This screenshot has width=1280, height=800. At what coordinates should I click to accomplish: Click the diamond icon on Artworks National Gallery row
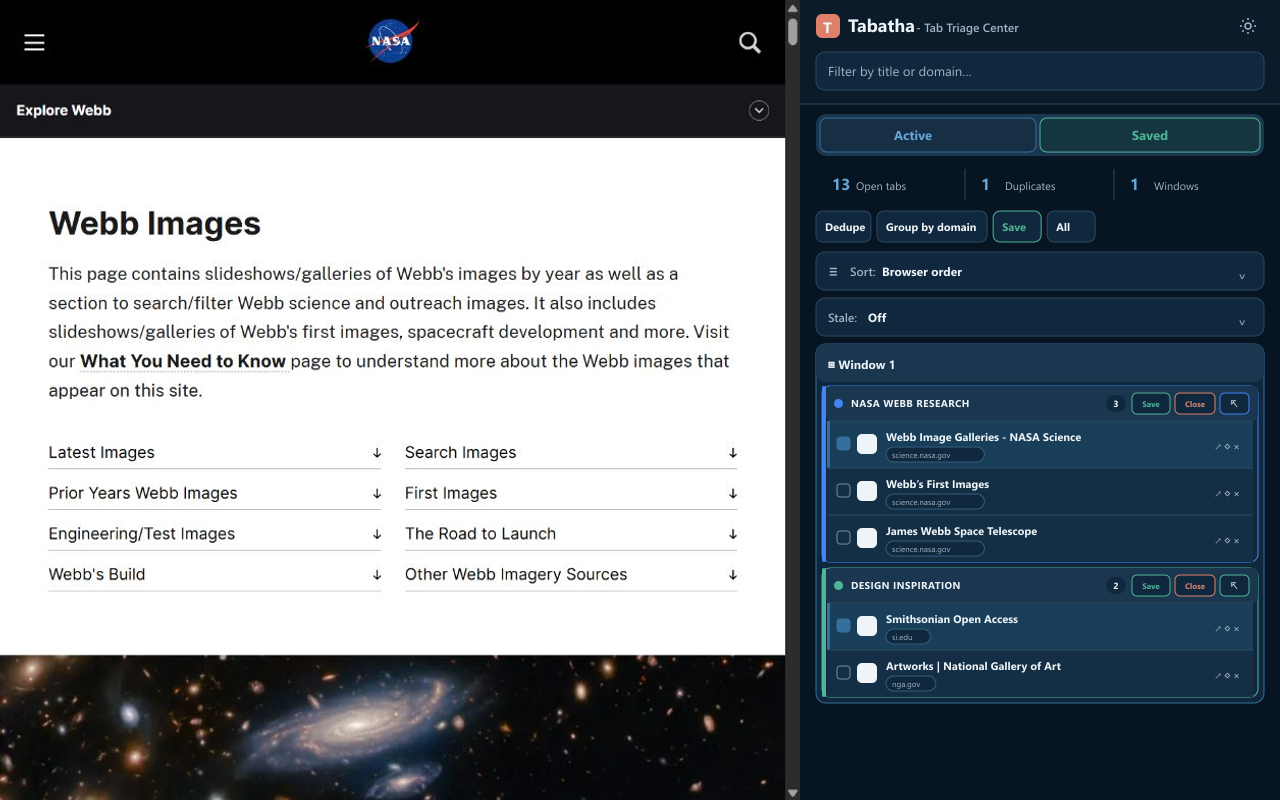[1227, 676]
